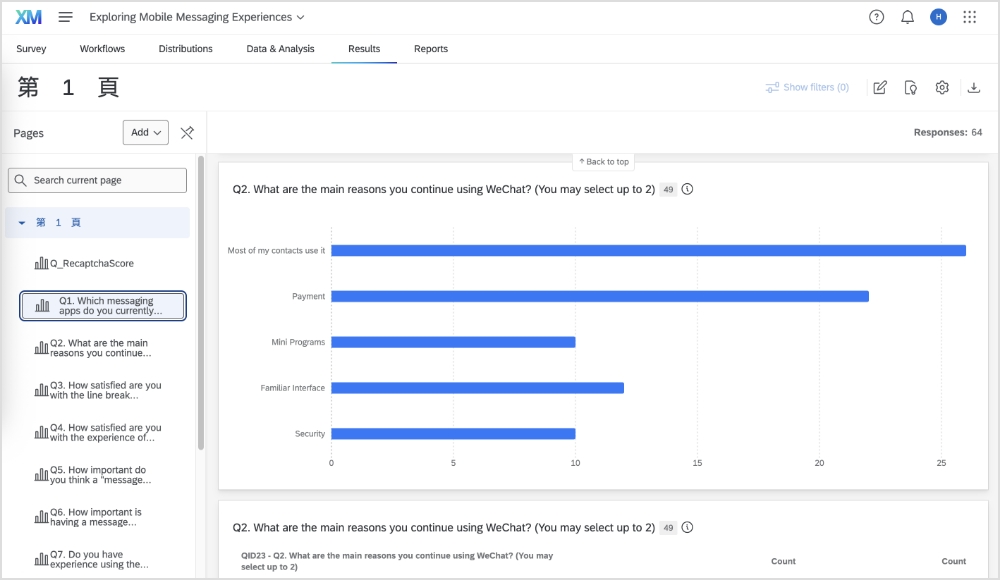1000x580 pixels.
Task: Unpin the Pages side panel
Action: pyautogui.click(x=187, y=133)
